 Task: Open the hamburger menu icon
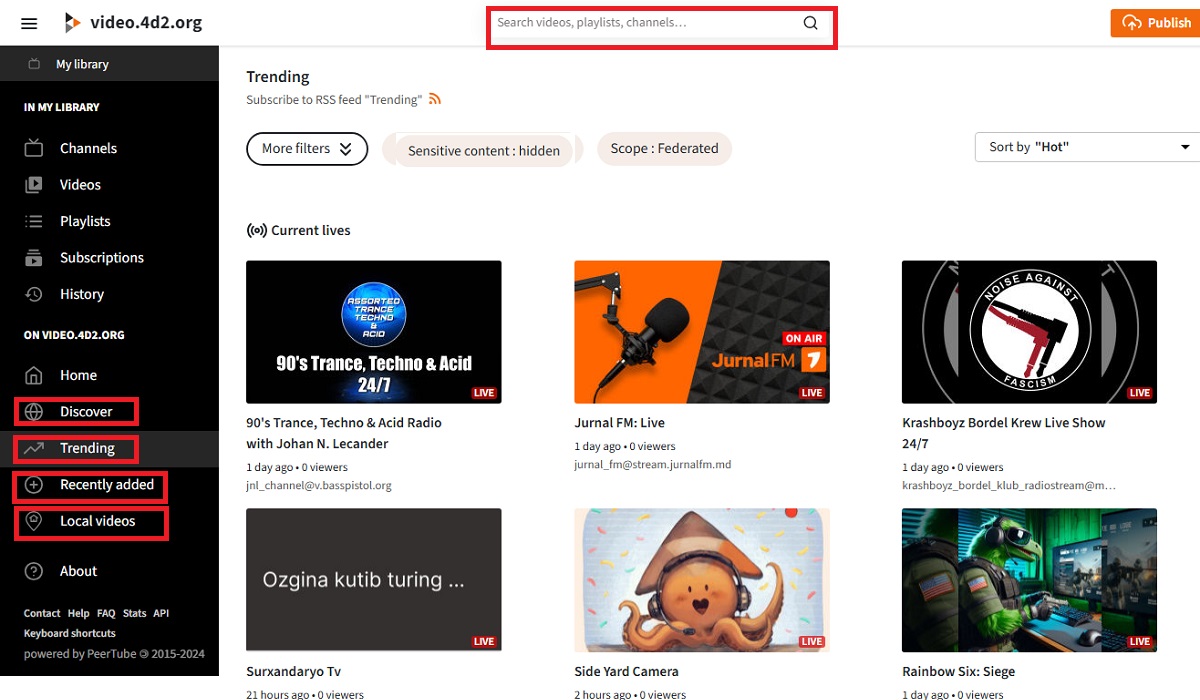tap(28, 22)
